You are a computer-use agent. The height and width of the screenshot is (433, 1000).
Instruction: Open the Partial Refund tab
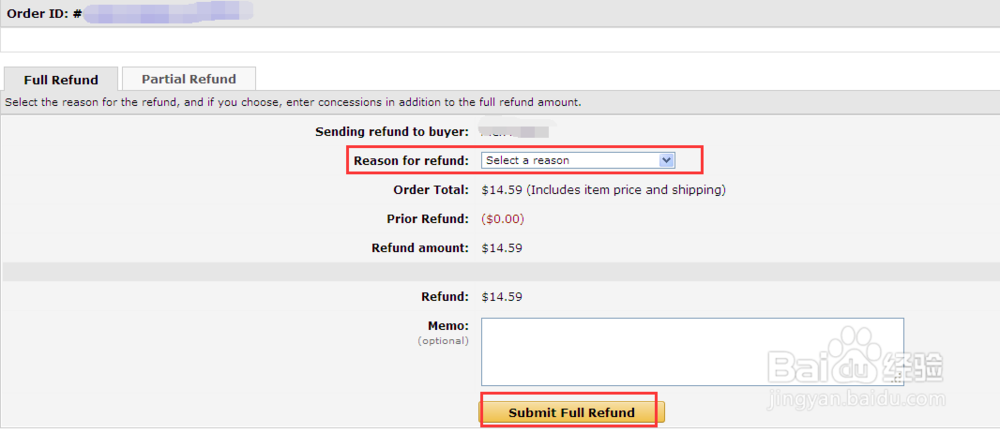188,79
